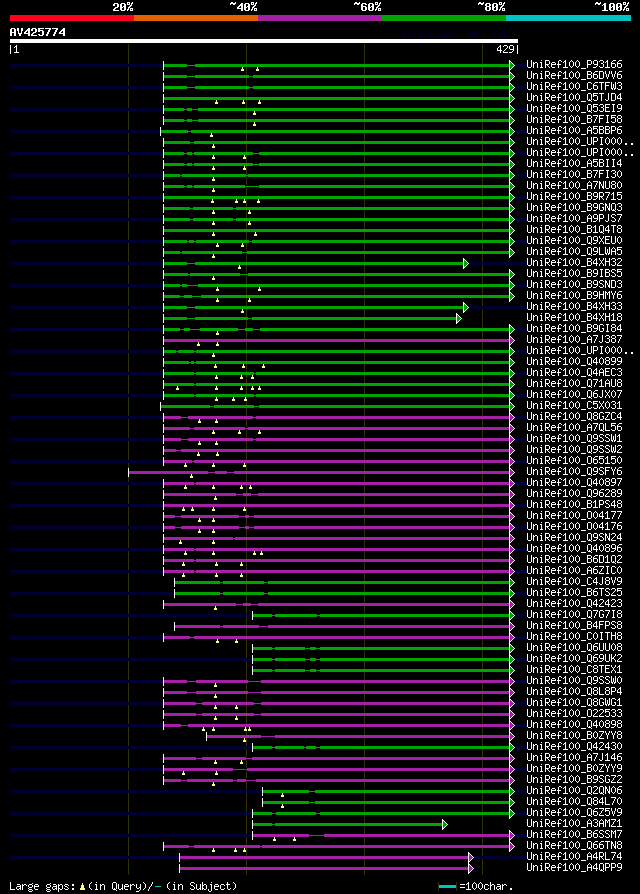Click the UniRef100_Q71AU8 label

point(574,384)
